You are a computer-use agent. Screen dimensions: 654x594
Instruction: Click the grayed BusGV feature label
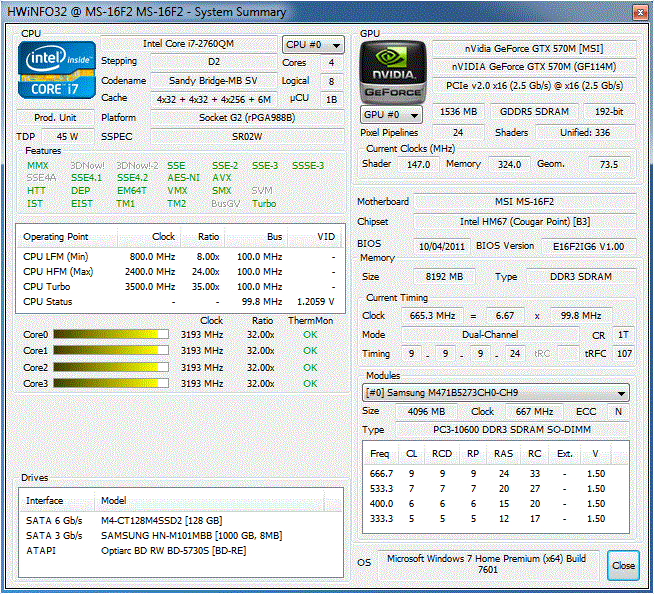pos(225,204)
